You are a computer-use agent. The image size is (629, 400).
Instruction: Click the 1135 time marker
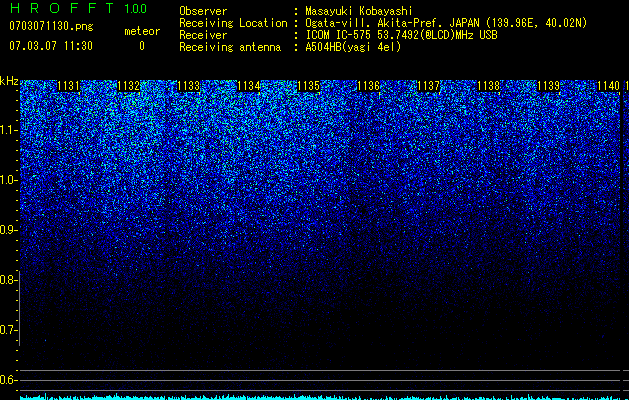pos(308,86)
